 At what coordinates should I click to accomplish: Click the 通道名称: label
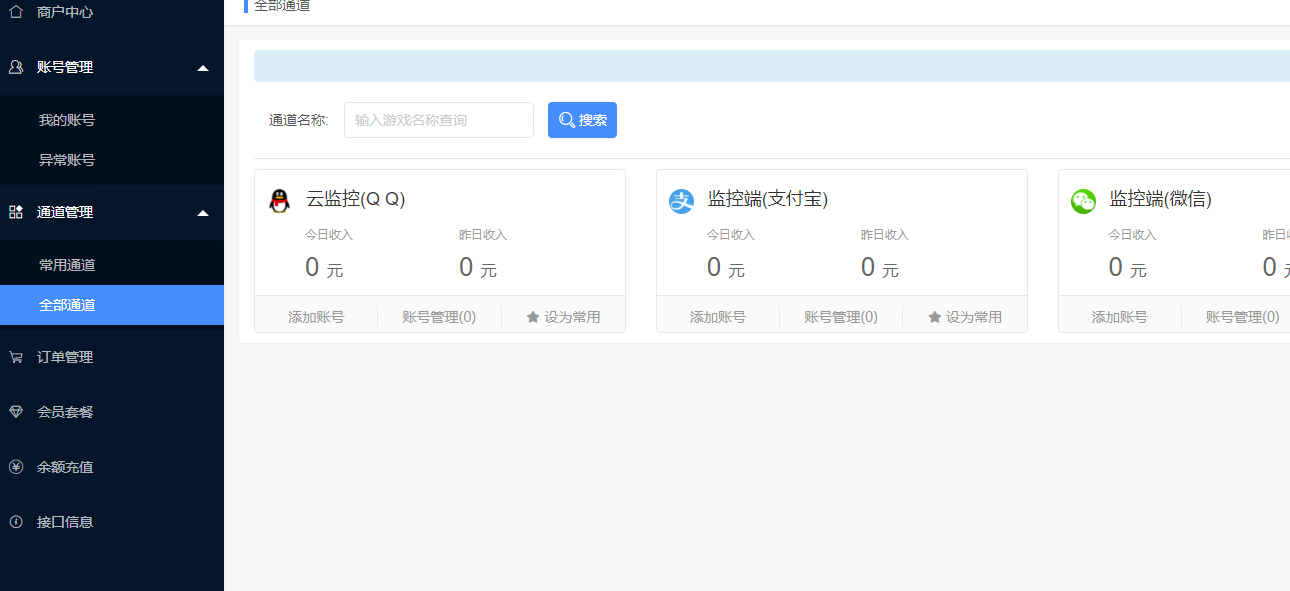pos(298,120)
